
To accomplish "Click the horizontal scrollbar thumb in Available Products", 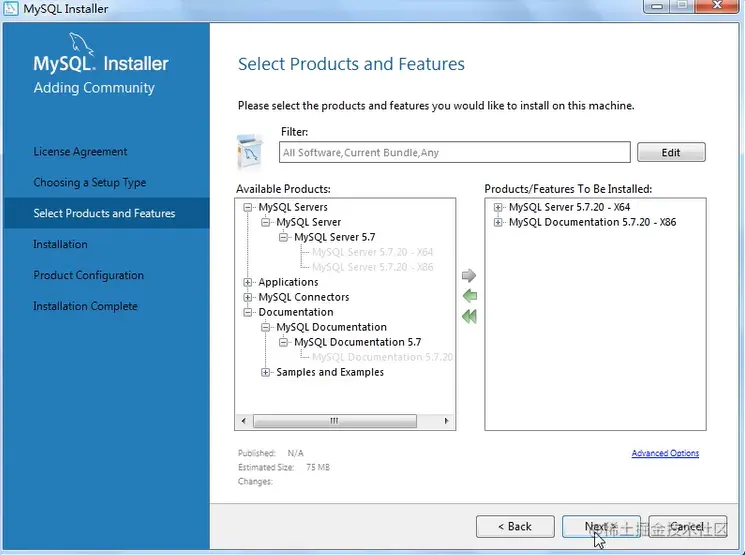I will [x=335, y=421].
